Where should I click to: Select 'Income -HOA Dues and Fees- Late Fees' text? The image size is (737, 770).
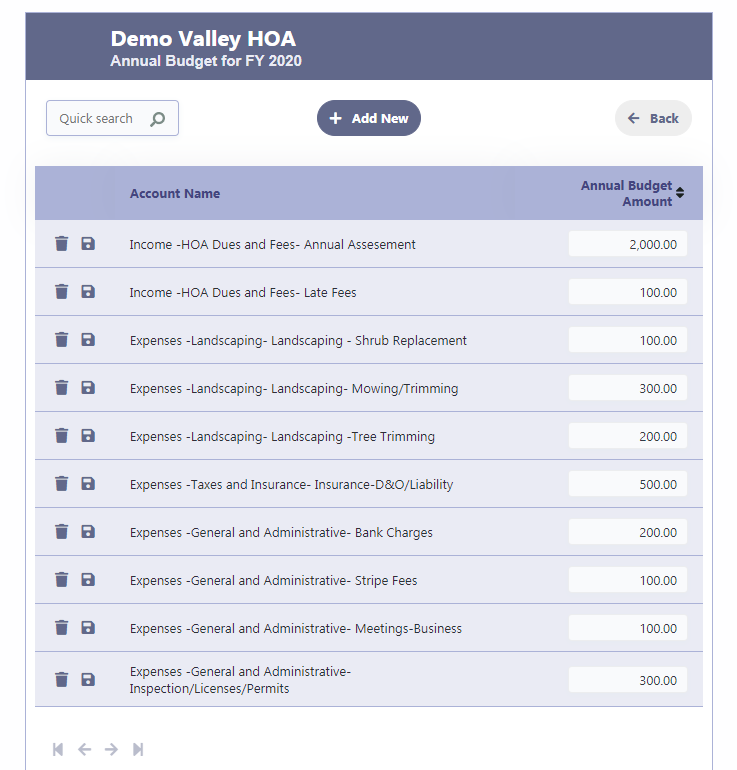pos(243,293)
